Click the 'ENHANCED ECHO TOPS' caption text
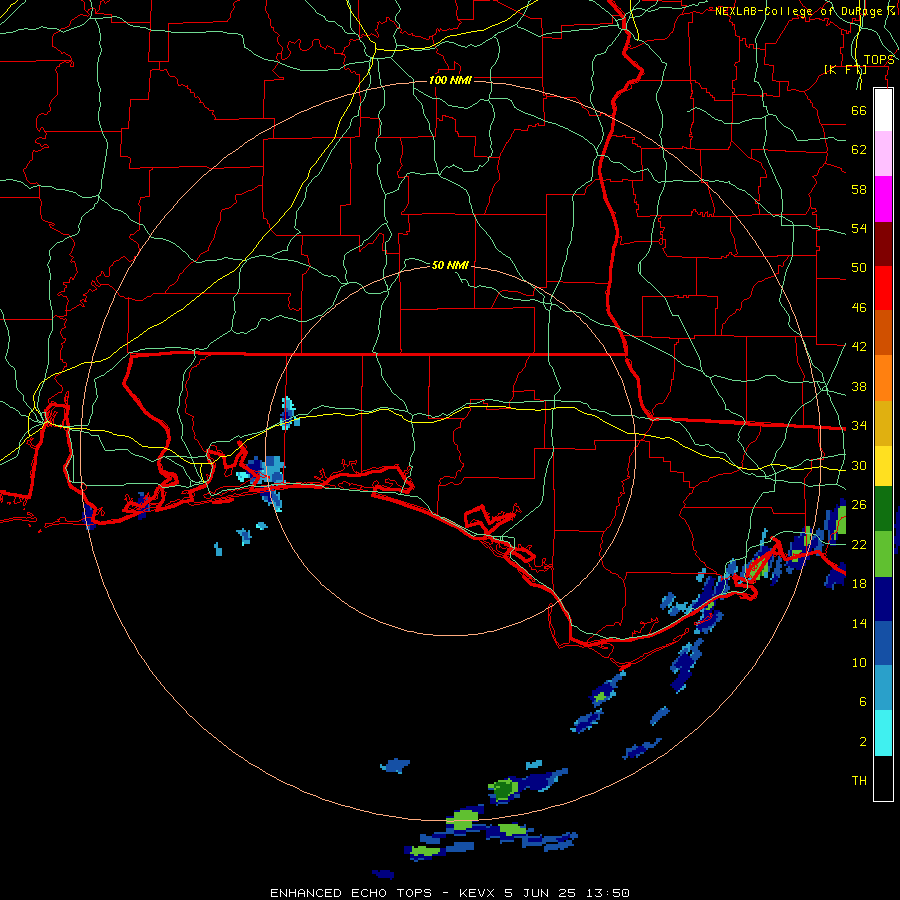 (x=351, y=893)
